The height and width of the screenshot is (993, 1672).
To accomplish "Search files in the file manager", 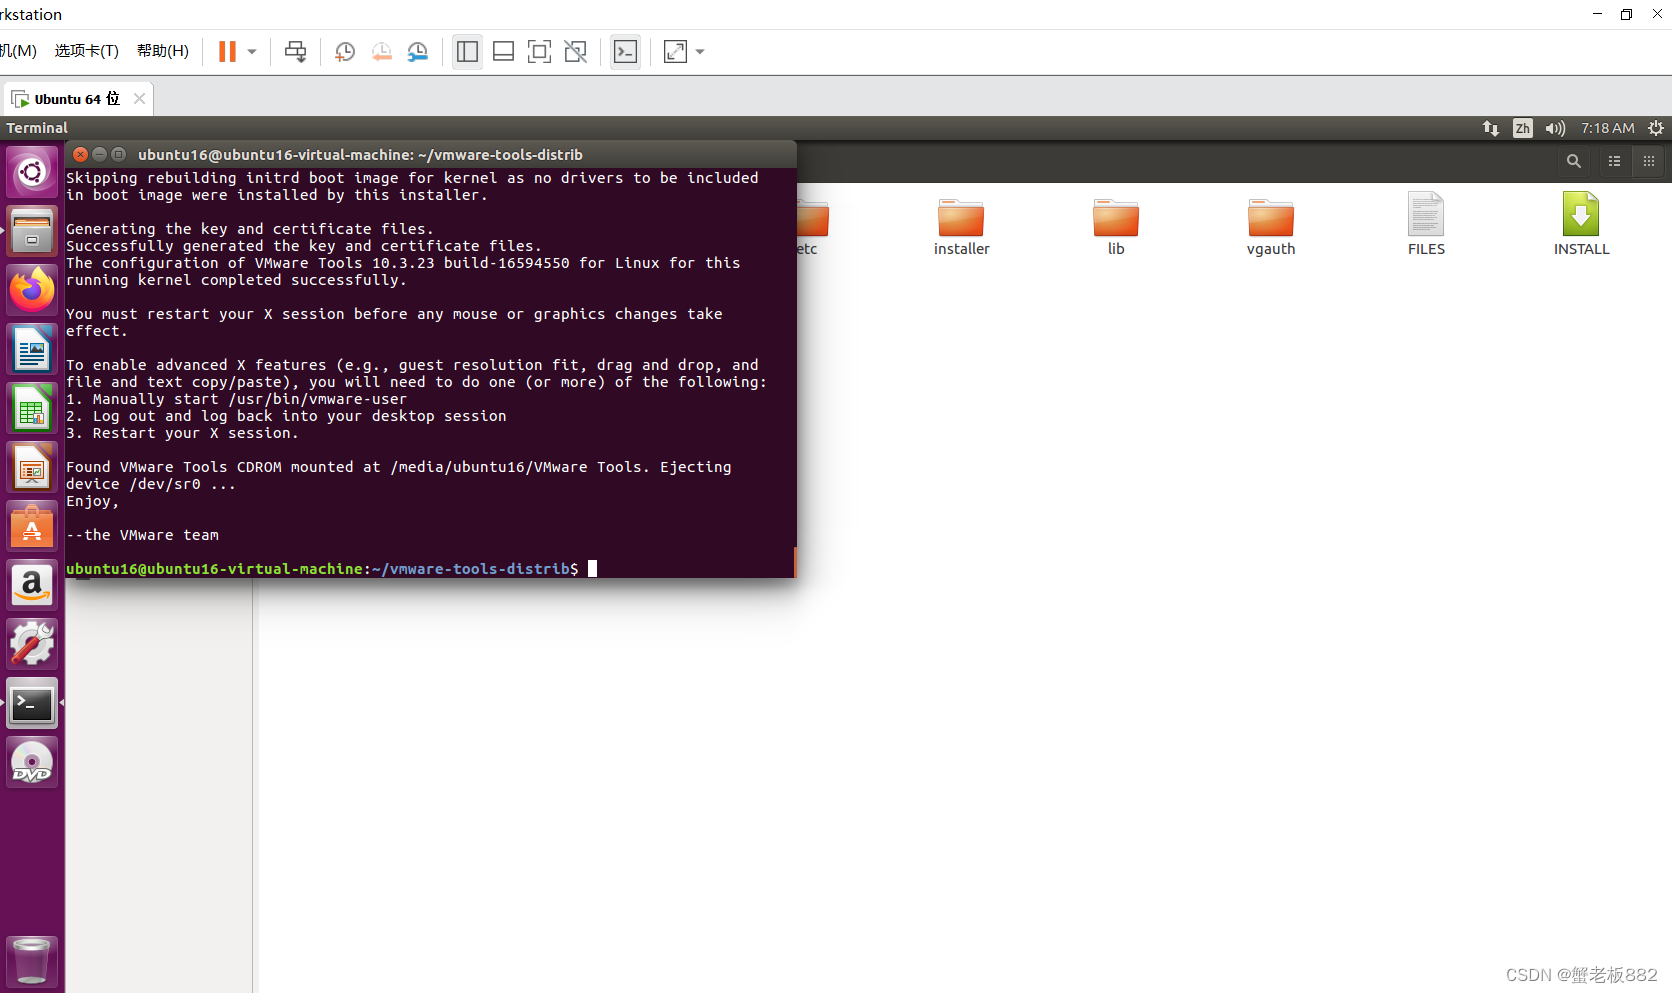I will (1574, 161).
